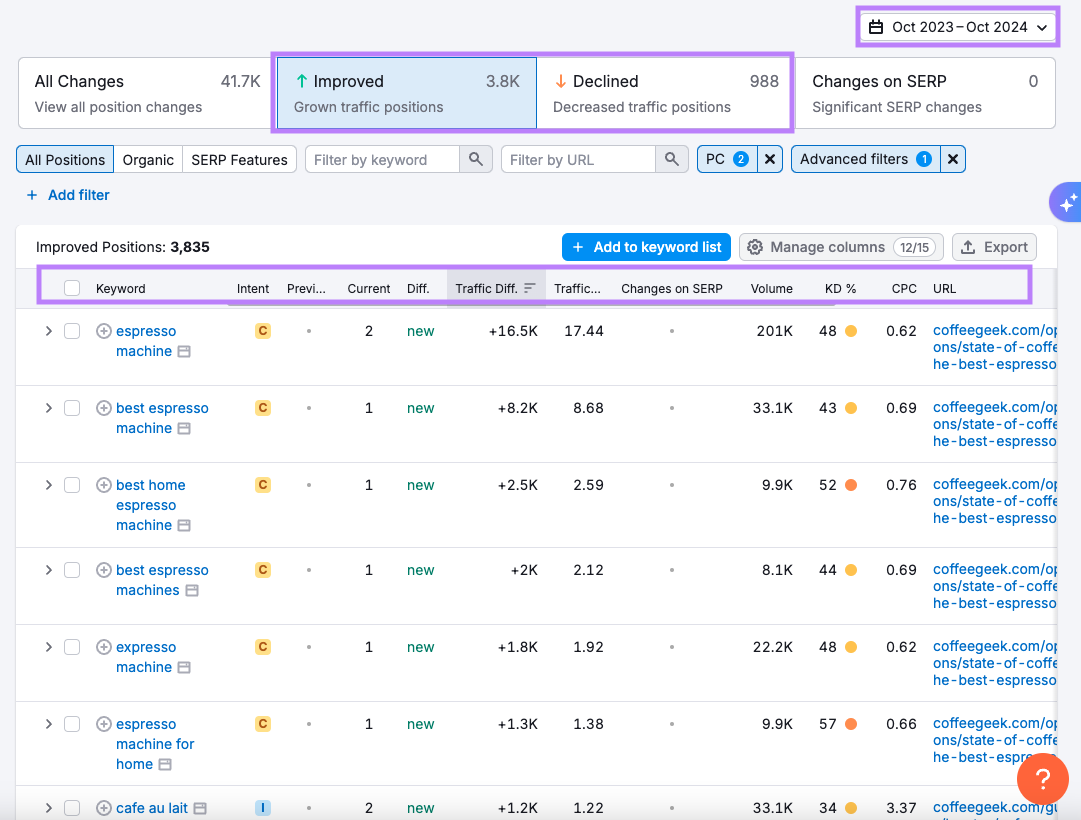Switch to the SERP Features tab
Image resolution: width=1081 pixels, height=820 pixels.
(x=239, y=158)
